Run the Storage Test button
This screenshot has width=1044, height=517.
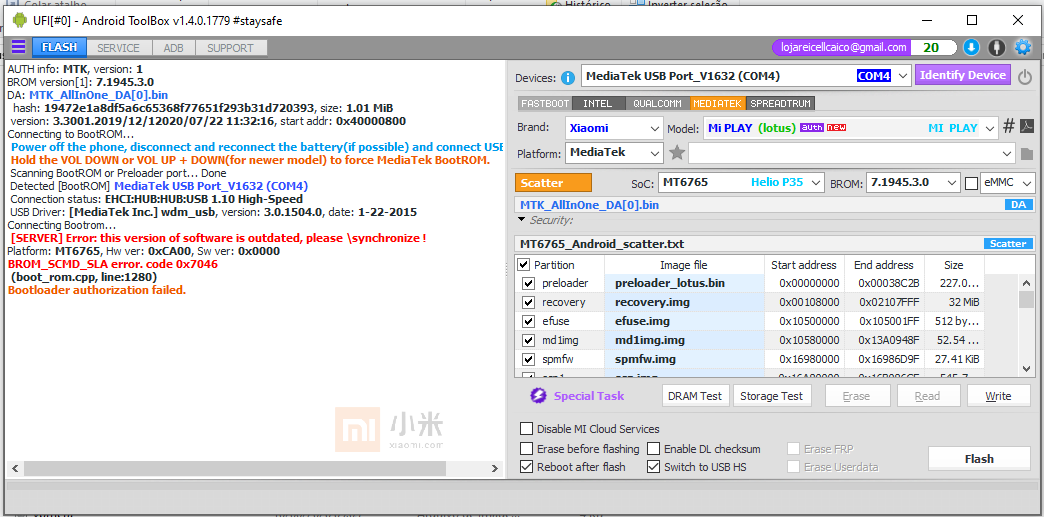tap(772, 396)
